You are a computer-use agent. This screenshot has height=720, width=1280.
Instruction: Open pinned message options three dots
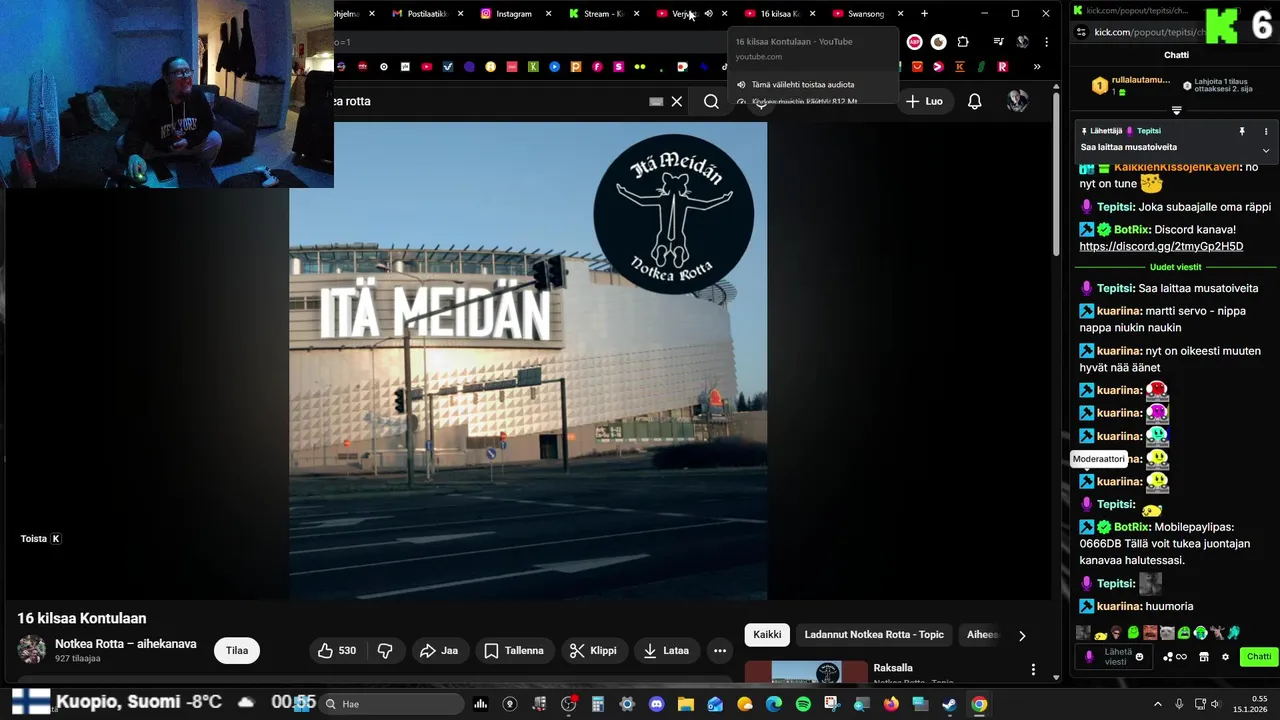(1265, 131)
